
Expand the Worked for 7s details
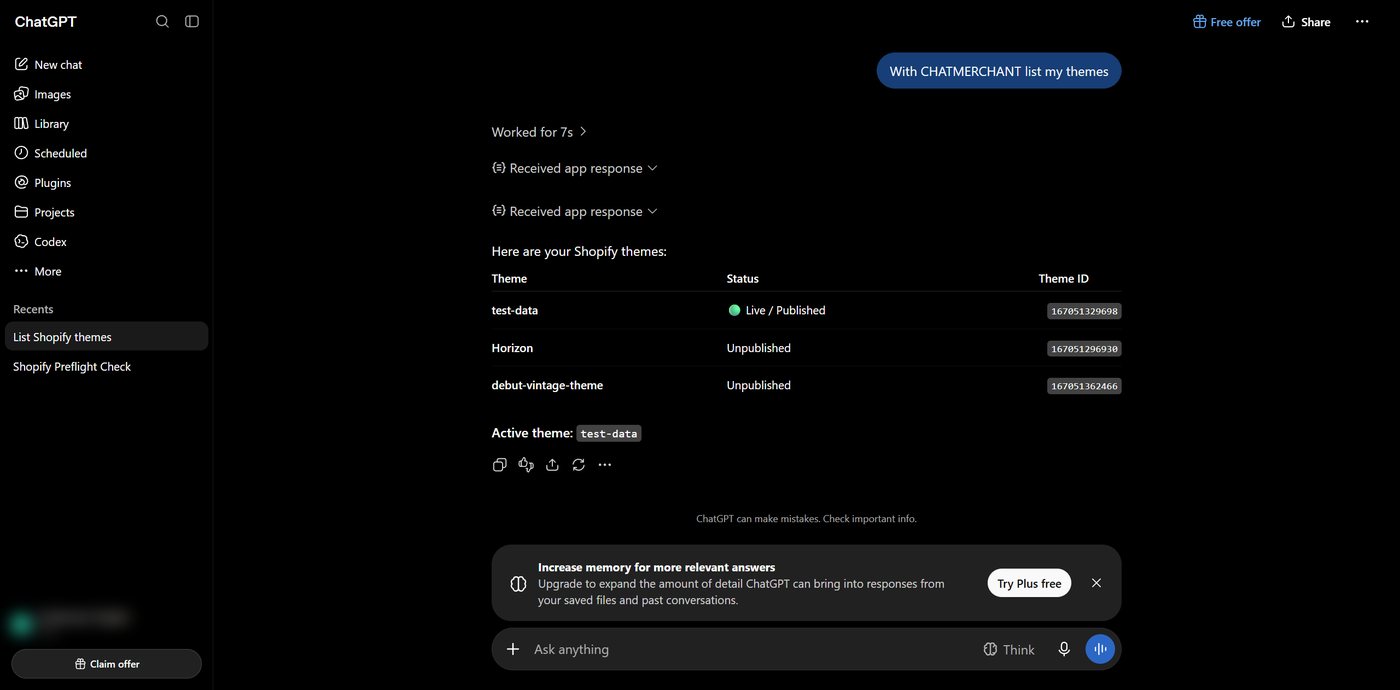(x=540, y=132)
